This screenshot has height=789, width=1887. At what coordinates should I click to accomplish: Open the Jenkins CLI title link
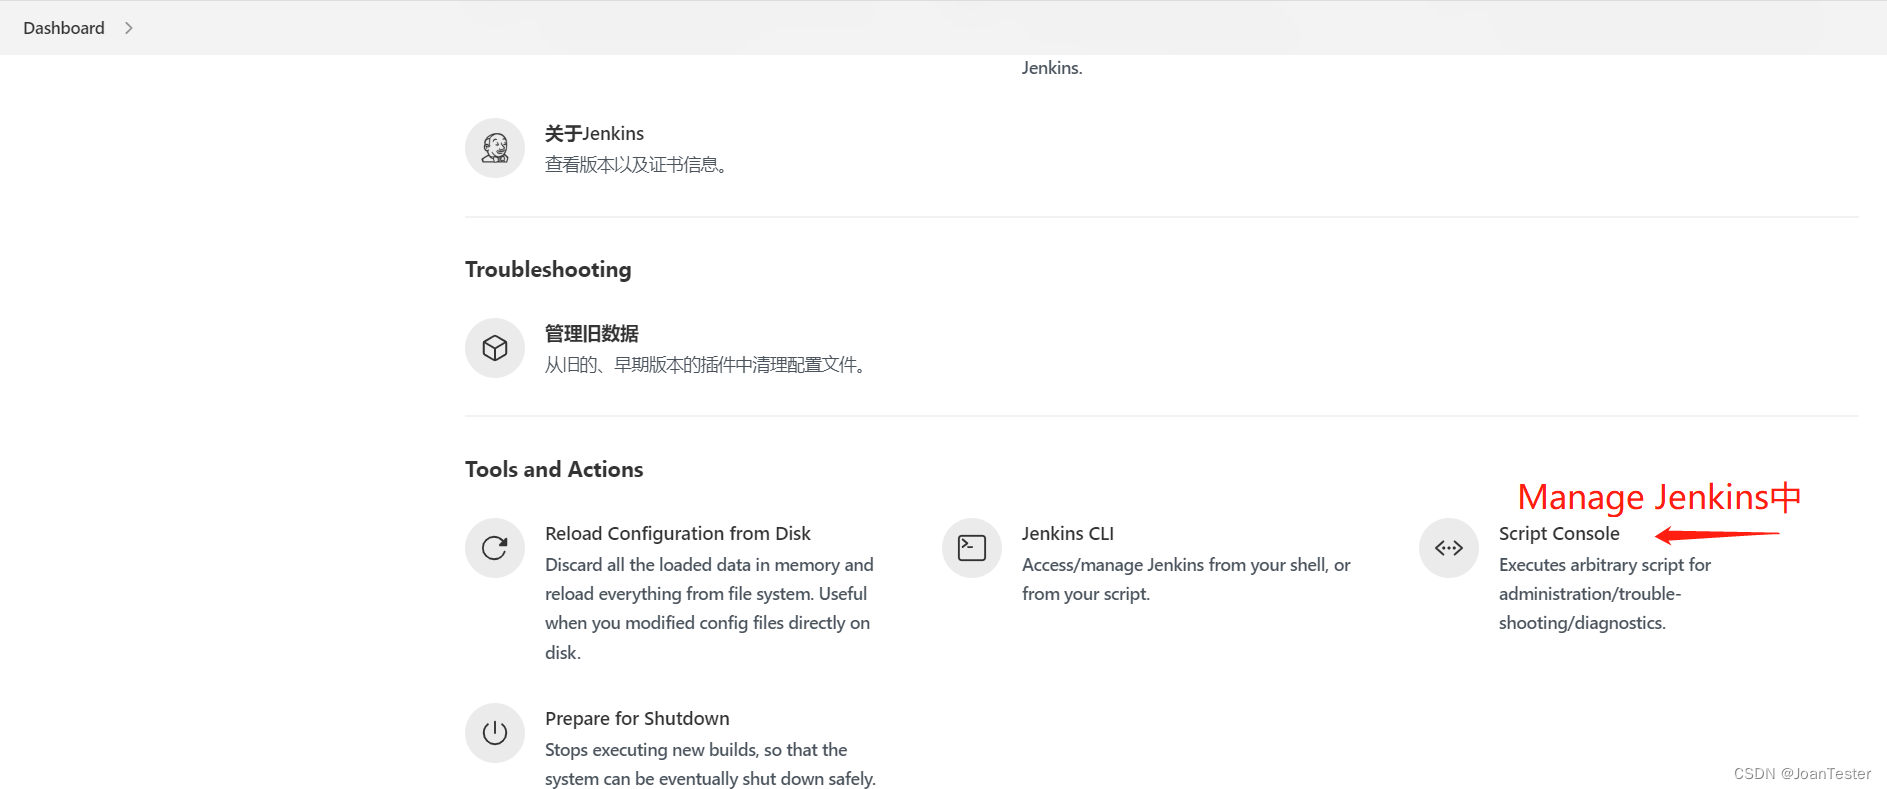pos(1068,534)
